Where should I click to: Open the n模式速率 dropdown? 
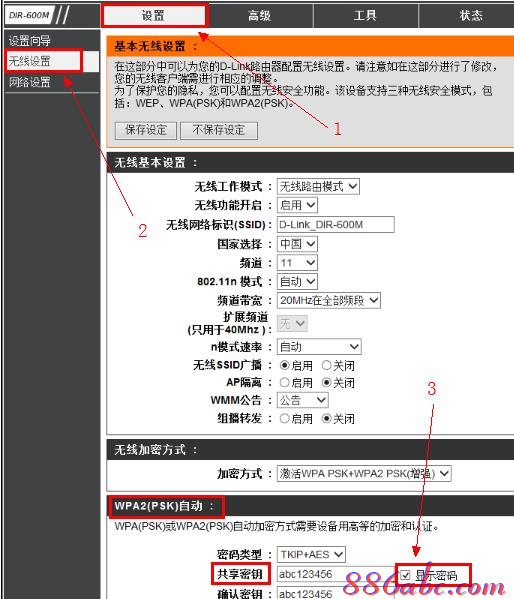tap(319, 347)
